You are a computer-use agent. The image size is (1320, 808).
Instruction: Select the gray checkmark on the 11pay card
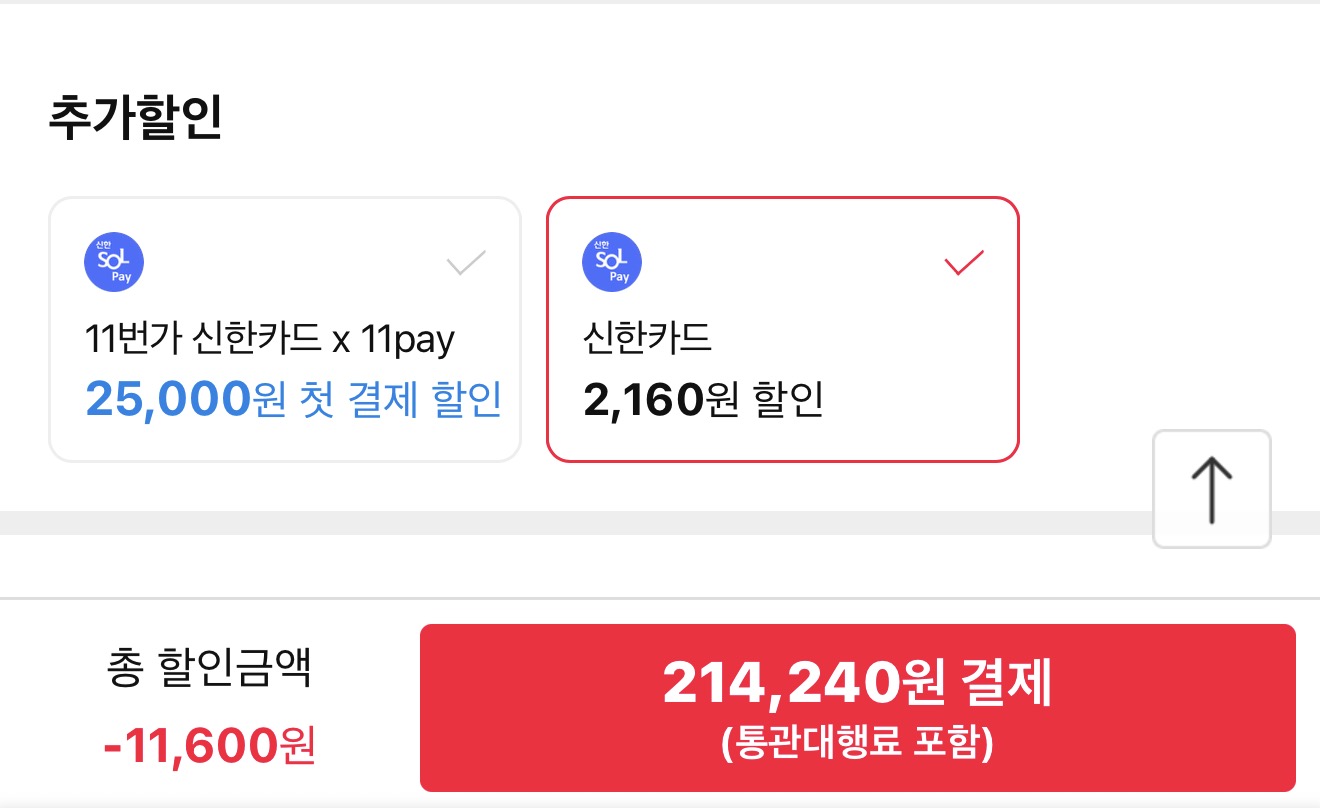click(466, 263)
